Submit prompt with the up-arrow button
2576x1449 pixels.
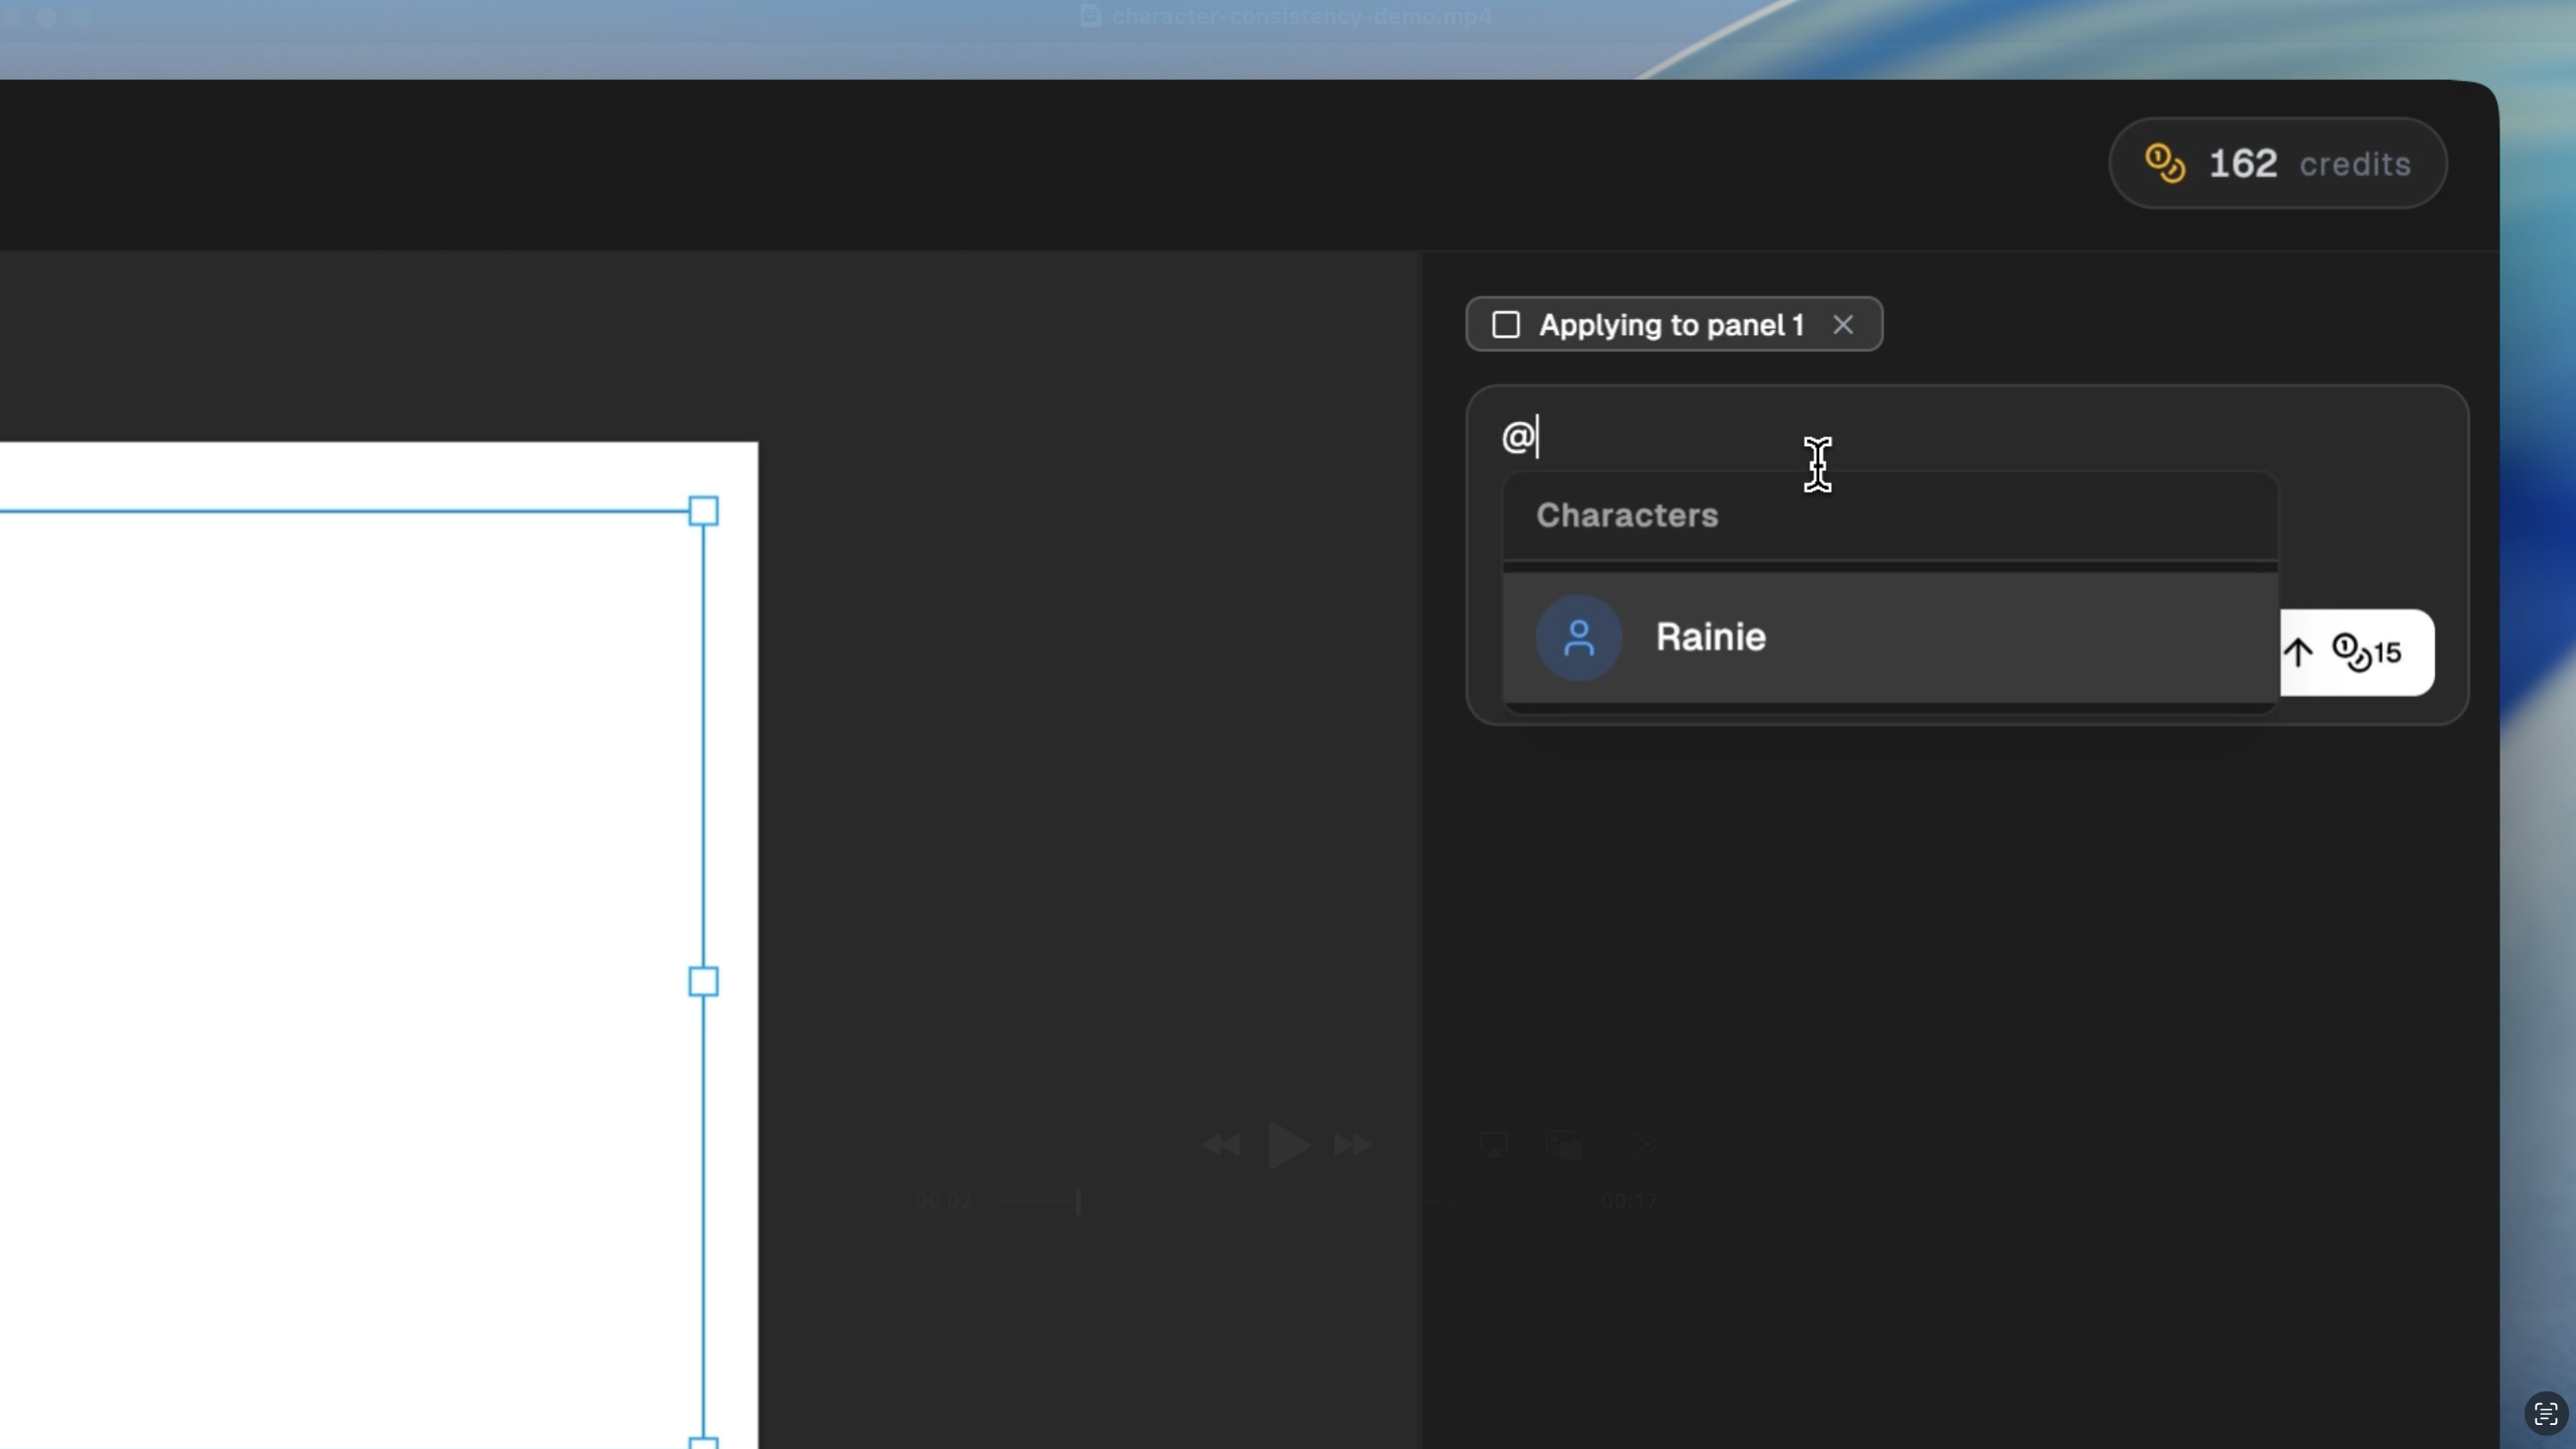coord(2298,652)
